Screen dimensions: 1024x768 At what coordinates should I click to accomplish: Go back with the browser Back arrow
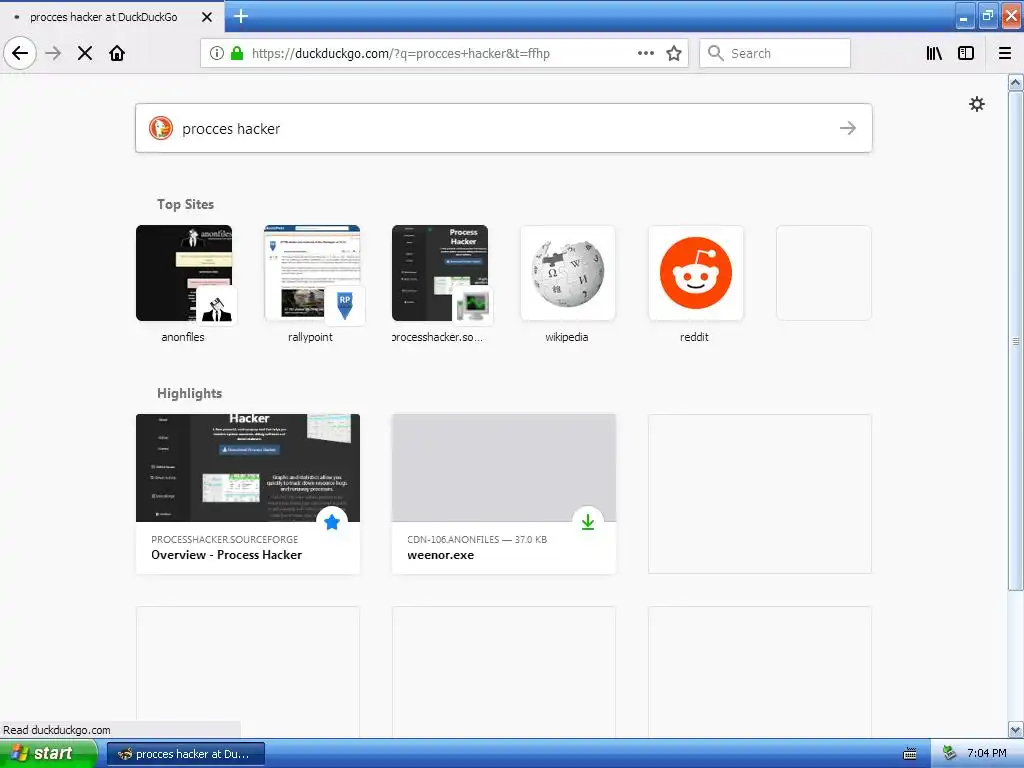click(20, 53)
